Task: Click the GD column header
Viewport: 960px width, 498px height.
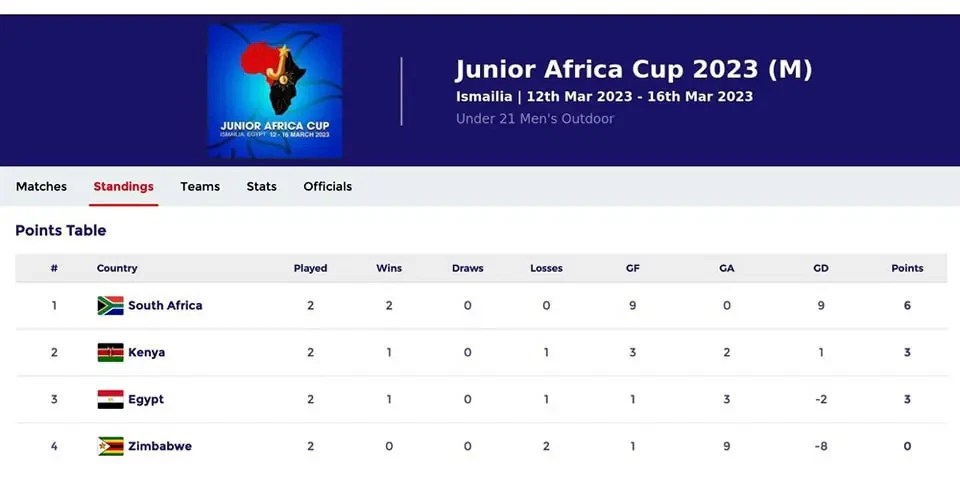Action: point(821,269)
